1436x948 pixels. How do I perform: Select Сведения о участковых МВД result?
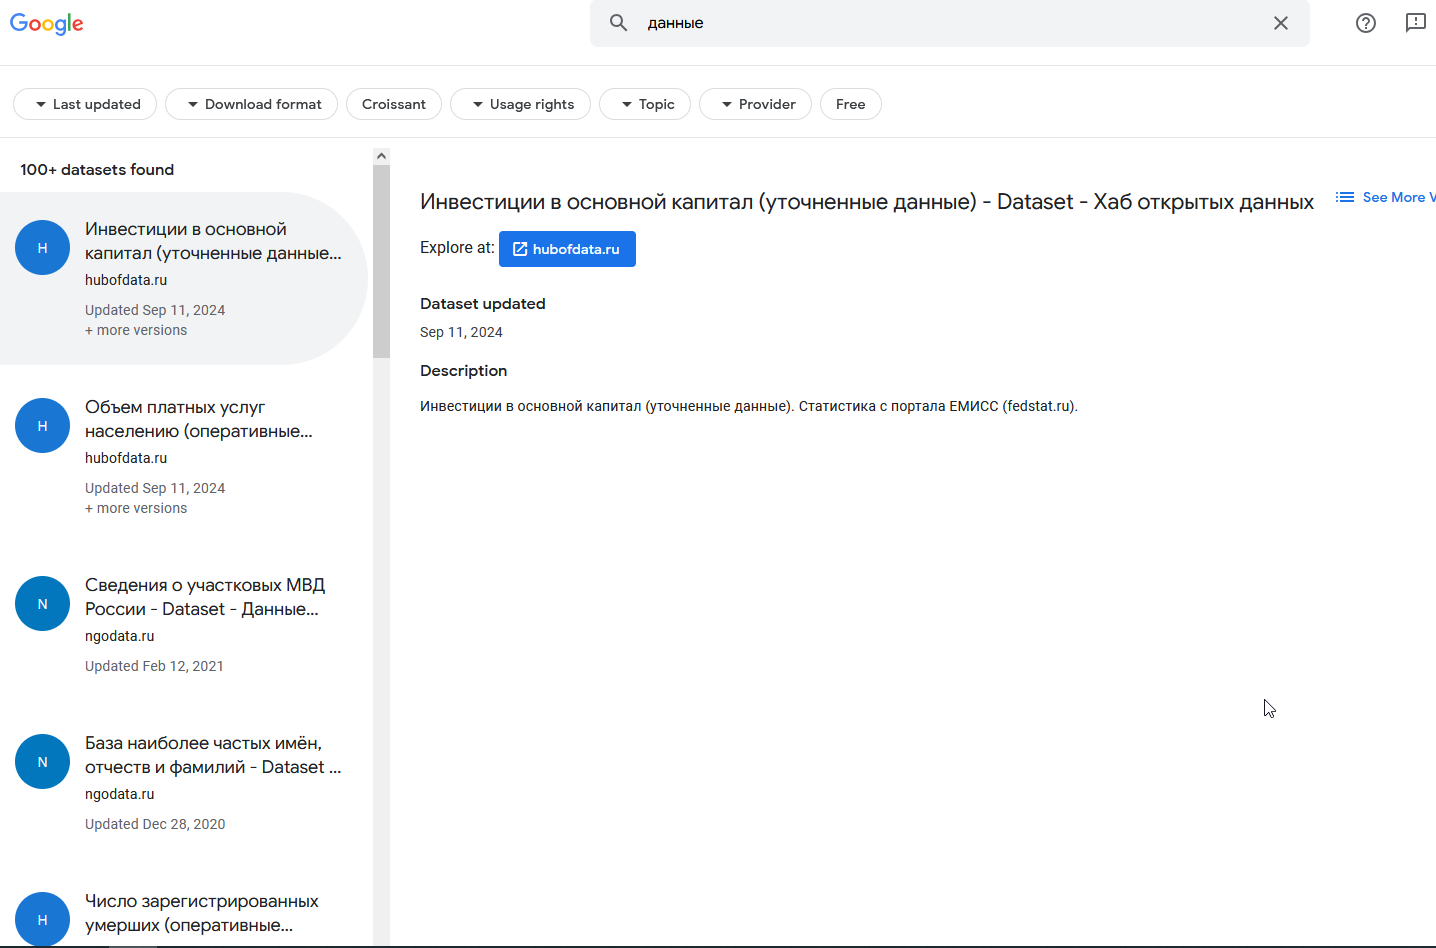click(184, 624)
